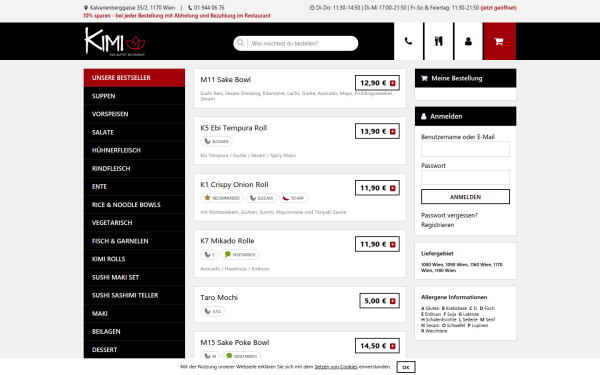
Task: Select Unsere Bestseller category
Action: coord(134,78)
